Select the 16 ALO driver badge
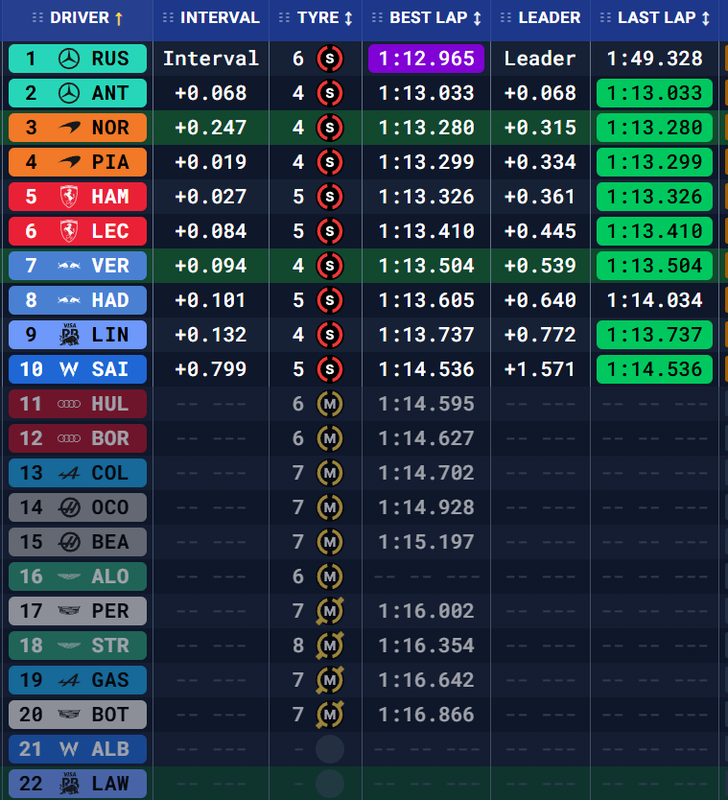 click(78, 577)
